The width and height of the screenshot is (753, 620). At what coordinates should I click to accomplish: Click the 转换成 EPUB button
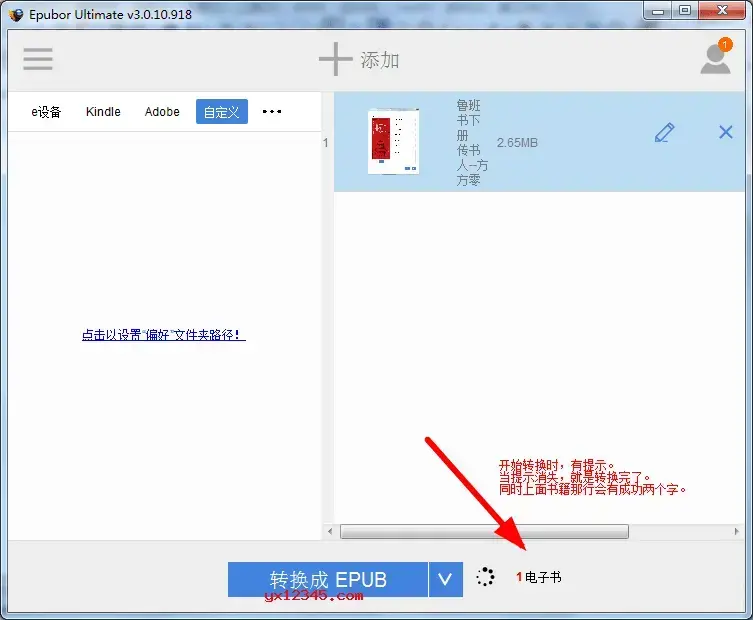[328, 580]
